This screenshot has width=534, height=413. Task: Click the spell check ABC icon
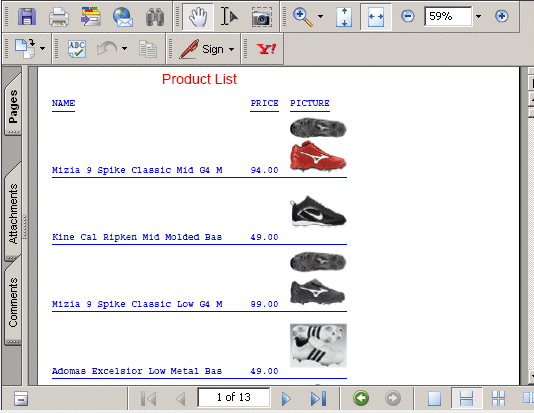77,49
